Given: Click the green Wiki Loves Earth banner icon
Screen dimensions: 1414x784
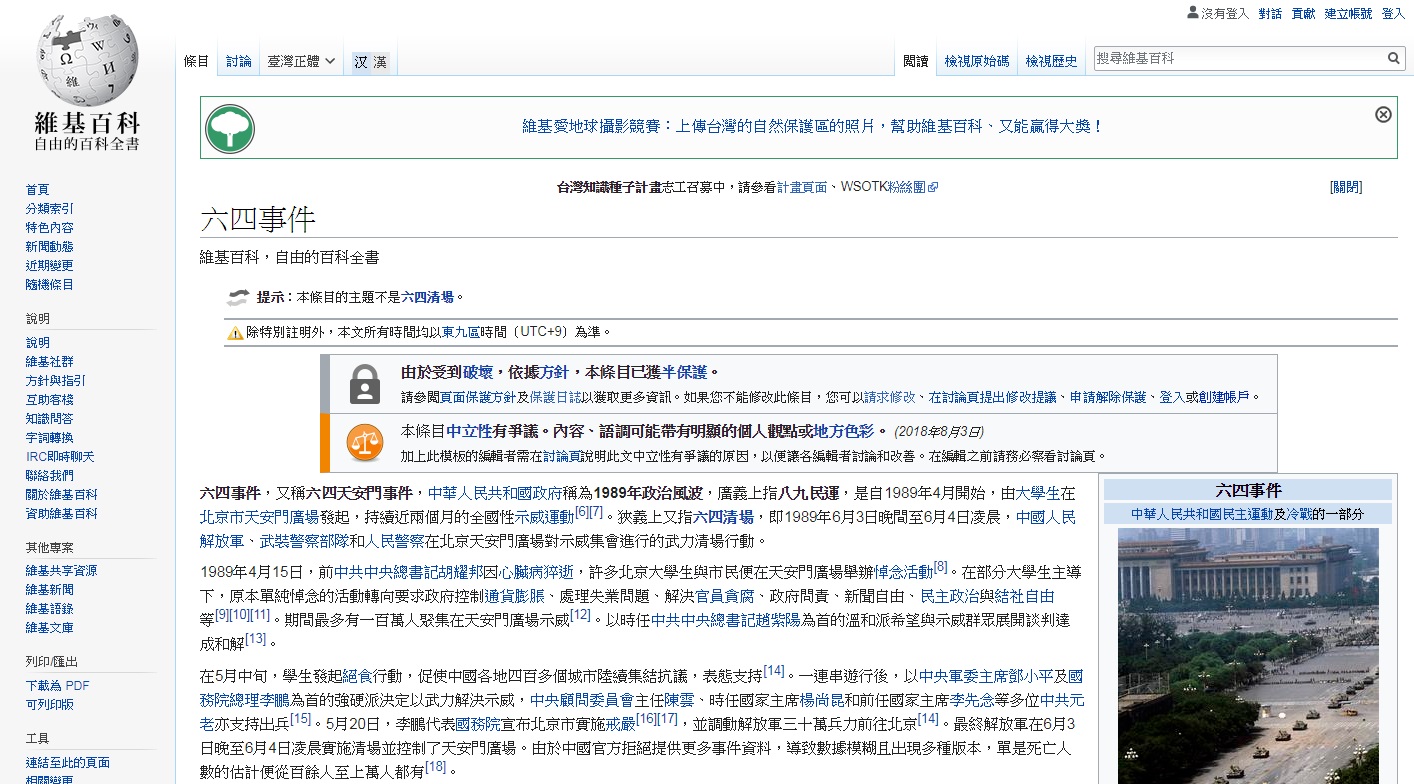Looking at the screenshot, I should pyautogui.click(x=229, y=127).
